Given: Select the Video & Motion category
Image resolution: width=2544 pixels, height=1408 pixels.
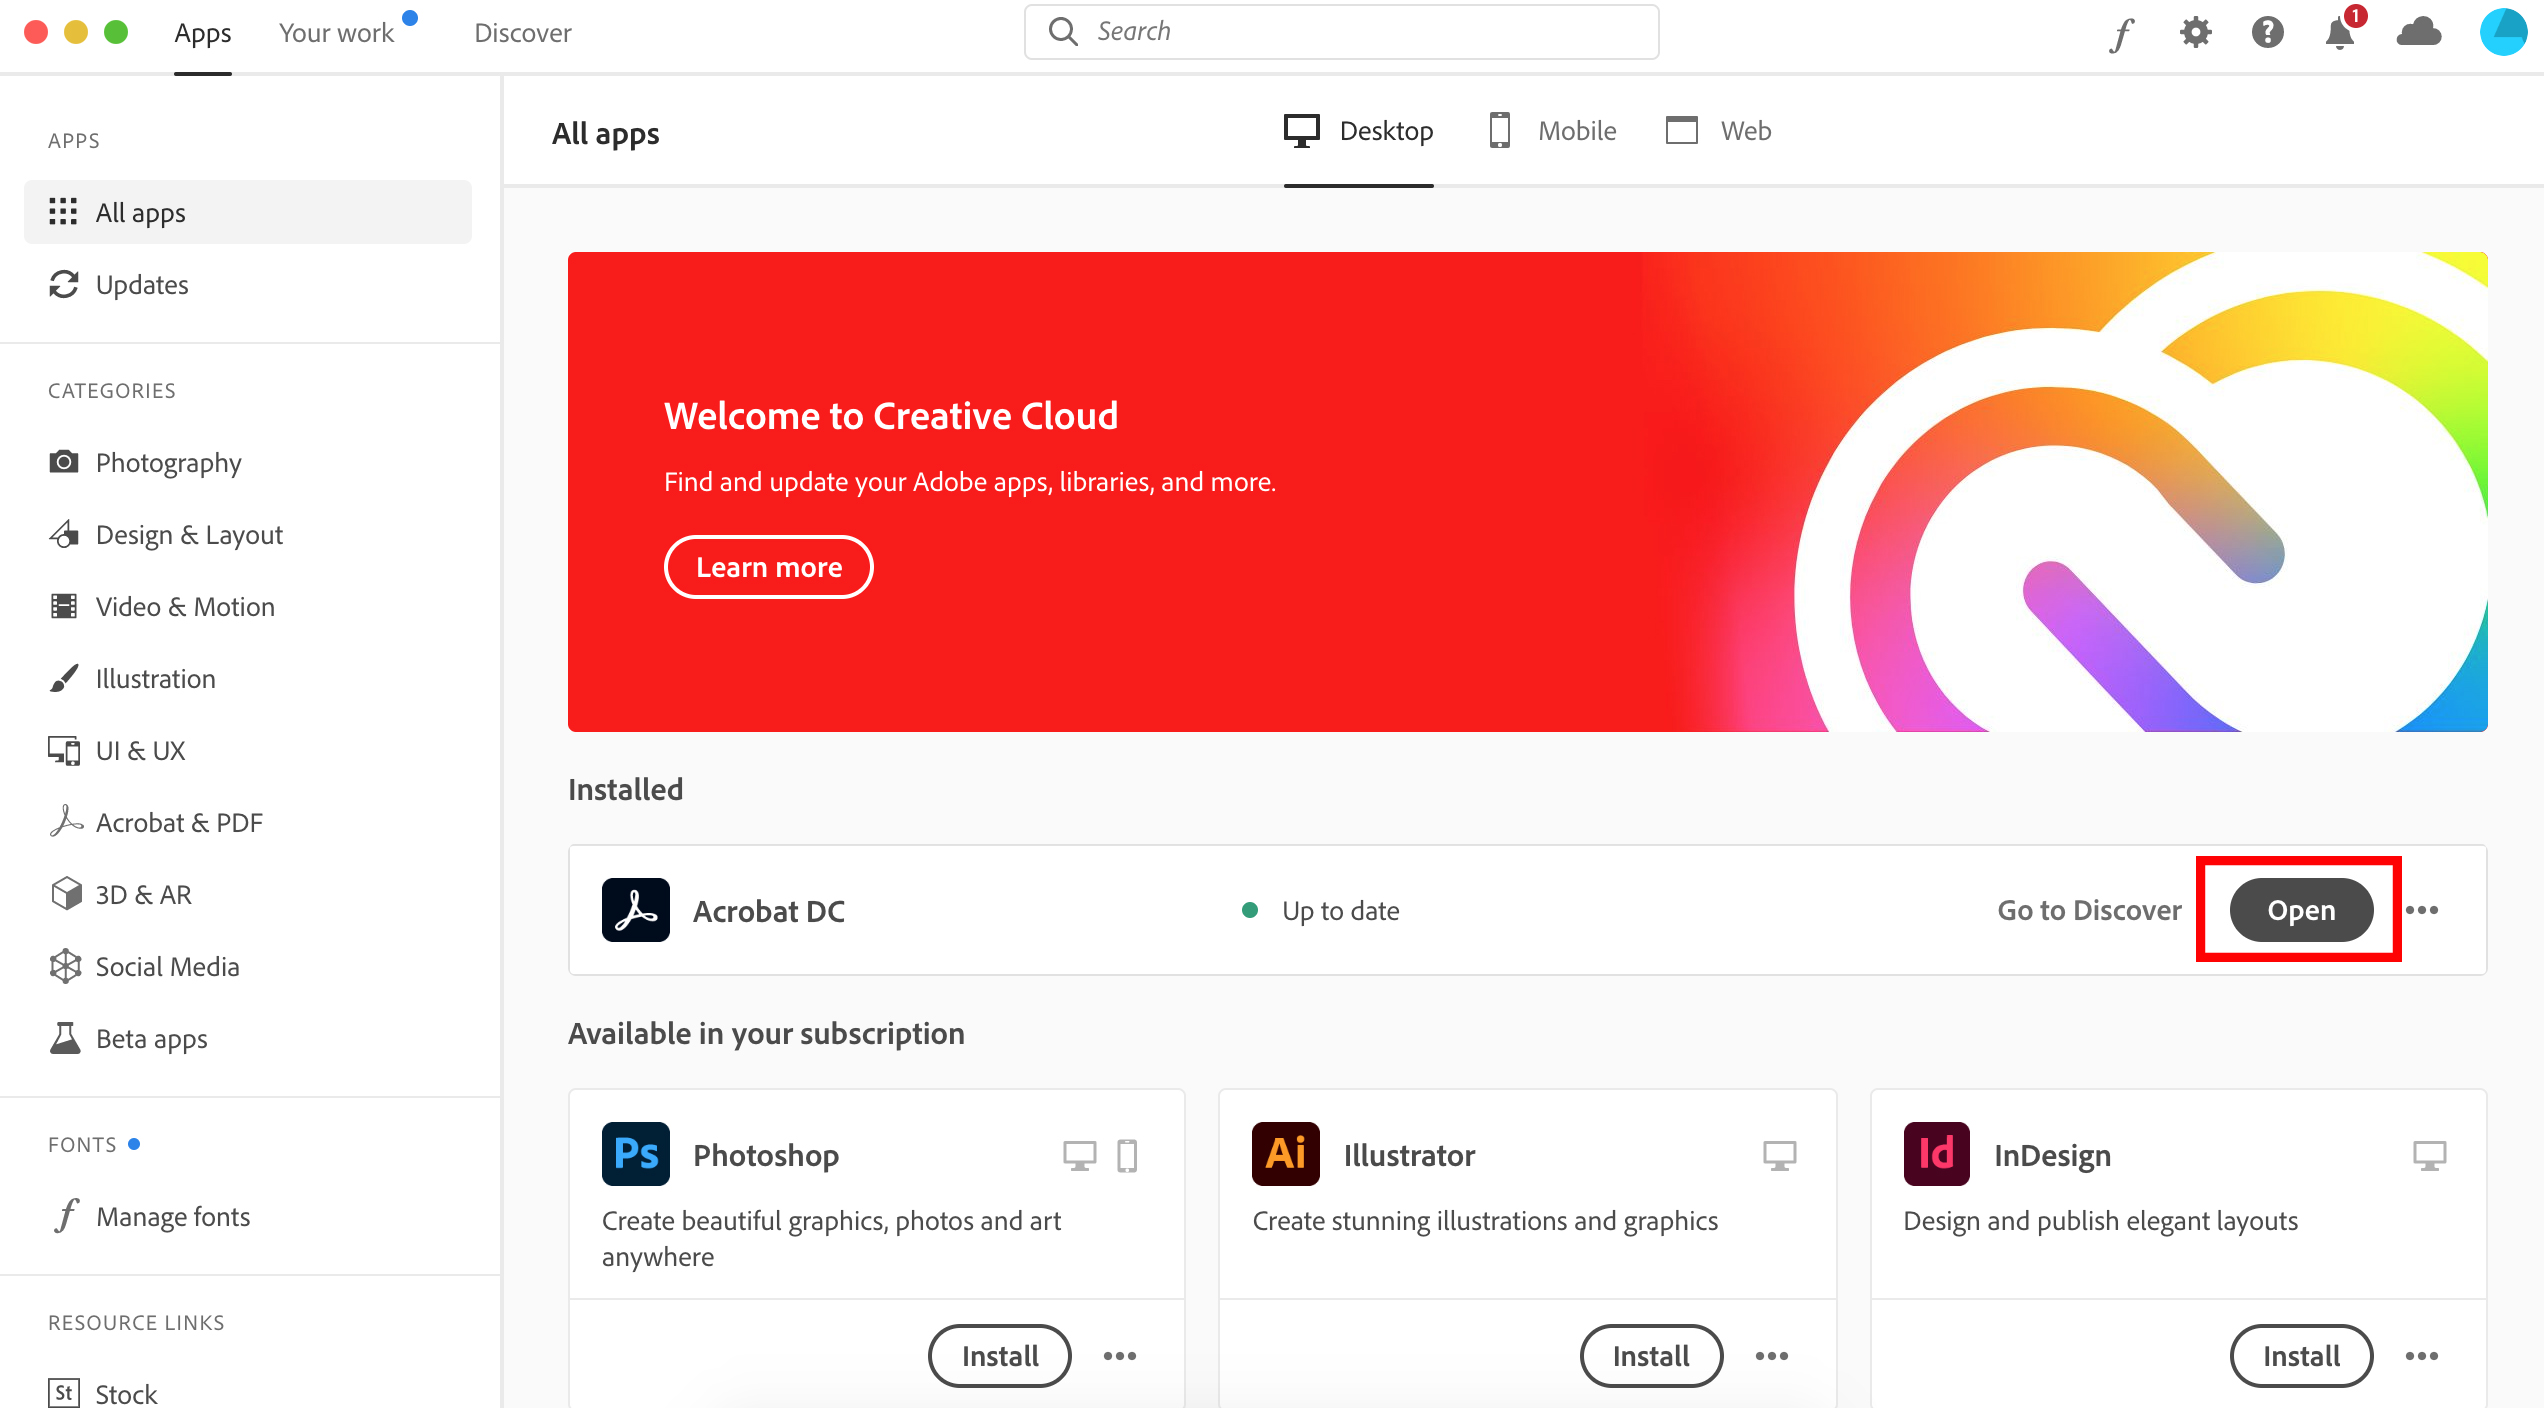Looking at the screenshot, I should click(x=184, y=605).
